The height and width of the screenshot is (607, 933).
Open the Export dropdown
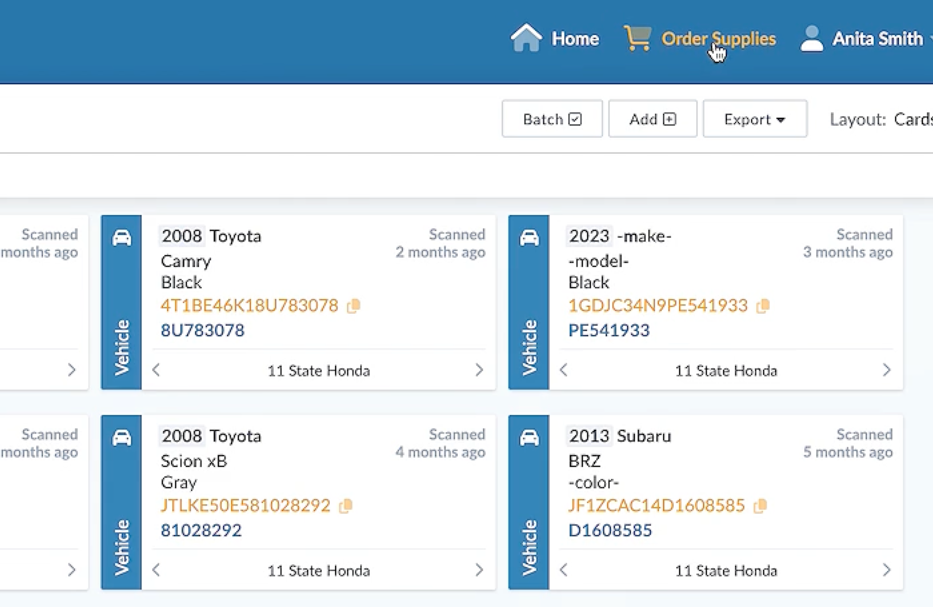point(754,119)
